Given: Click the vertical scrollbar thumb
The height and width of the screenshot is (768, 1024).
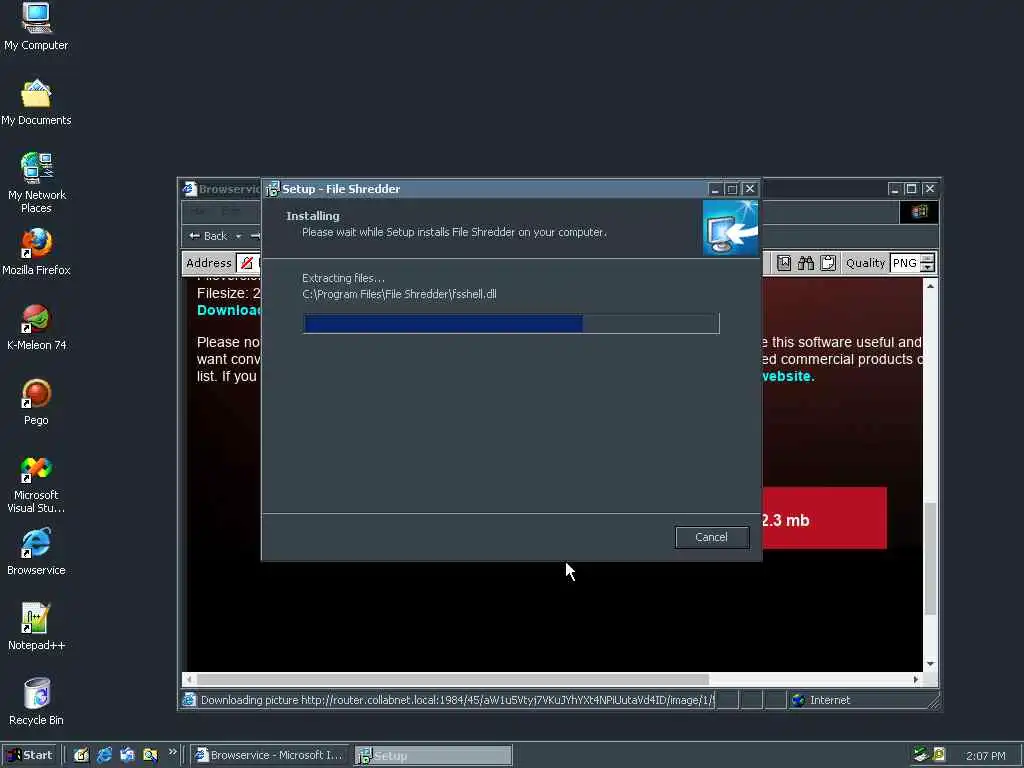Looking at the screenshot, I should pos(930,558).
